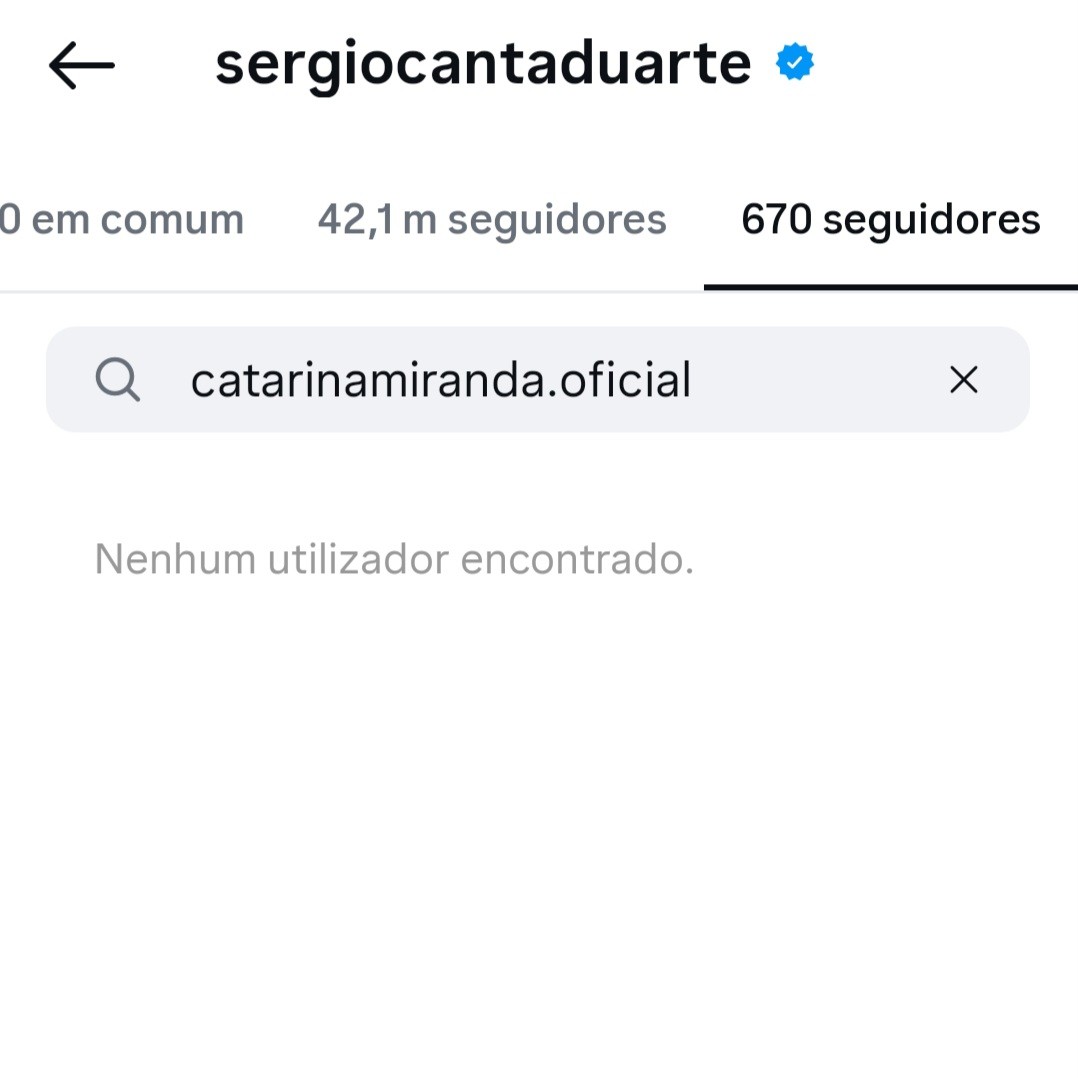Click the blue verified badge icon
The width and height of the screenshot is (1078, 1078).
(795, 64)
